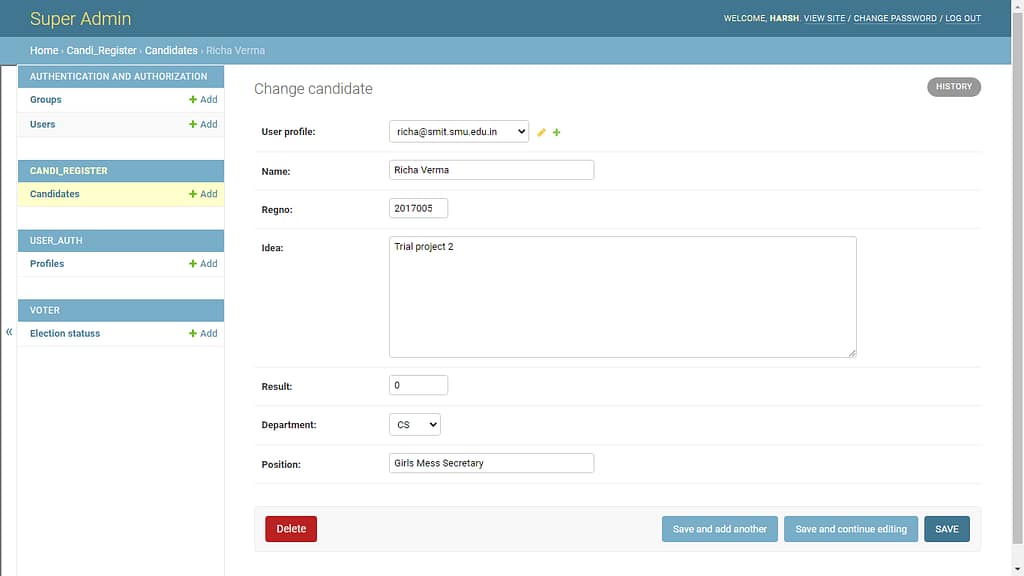Collapse the sidebar navigation panel
The height and width of the screenshot is (576, 1024).
pyautogui.click(x=9, y=332)
